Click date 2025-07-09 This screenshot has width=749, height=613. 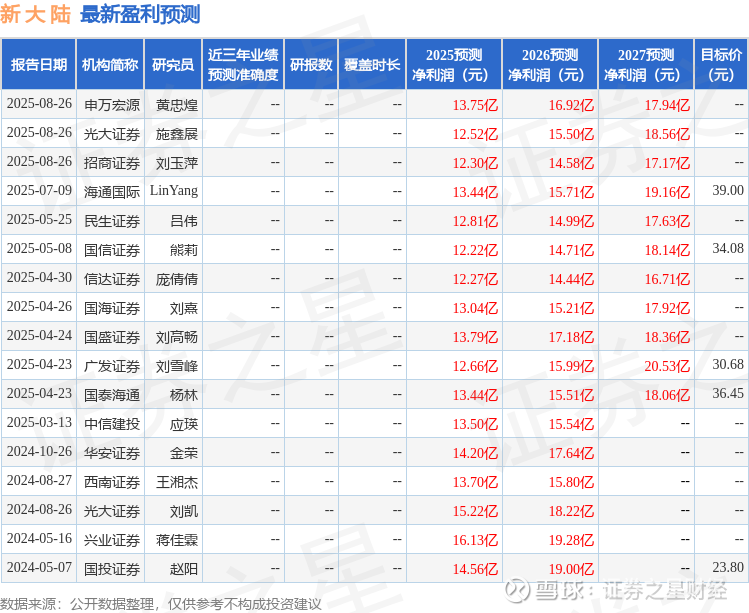tap(39, 190)
